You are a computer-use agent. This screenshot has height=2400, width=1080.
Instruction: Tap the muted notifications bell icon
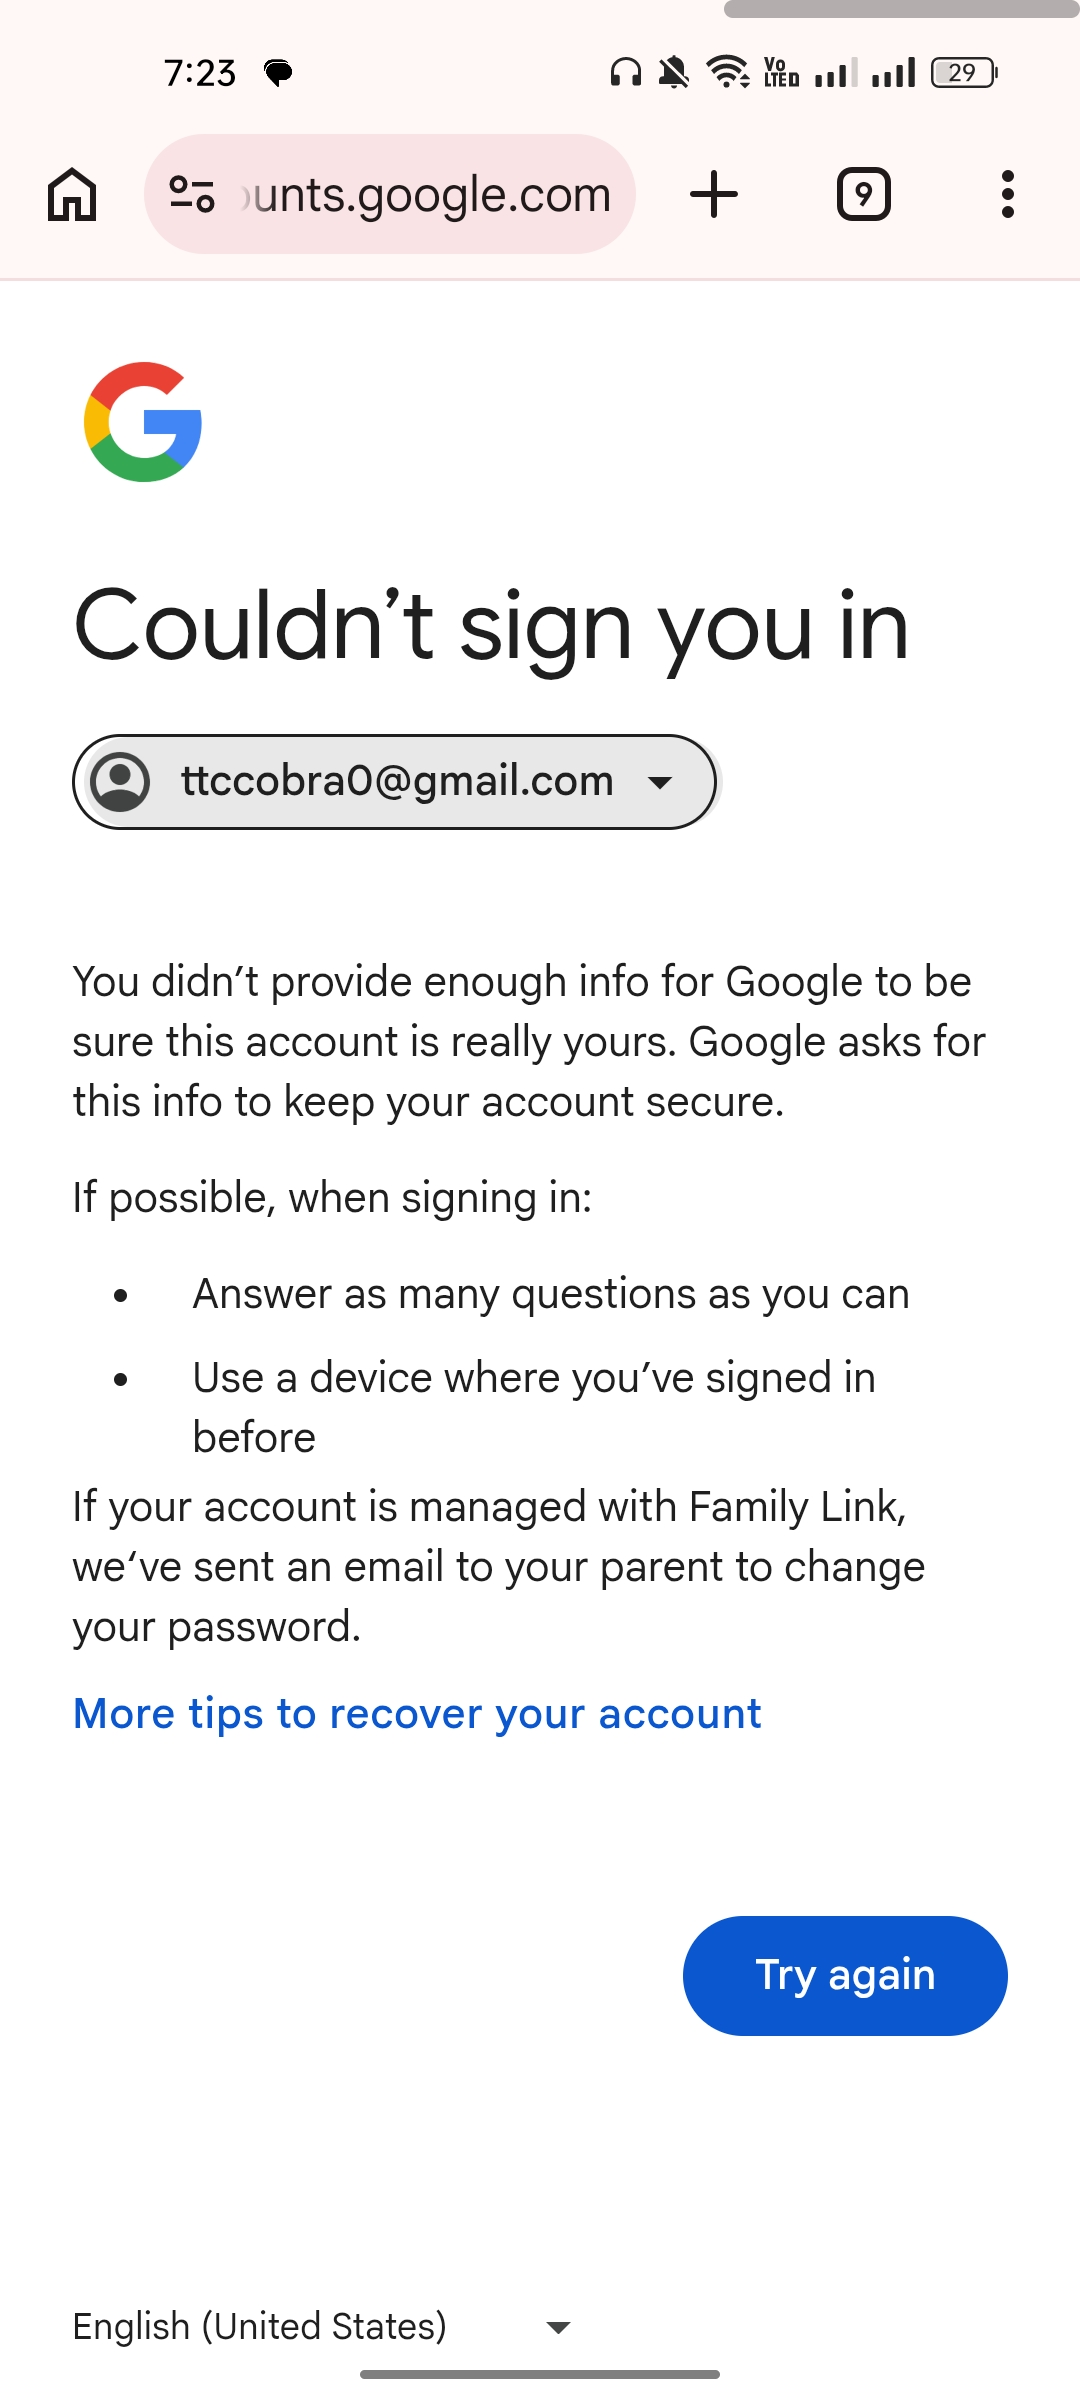click(x=674, y=73)
